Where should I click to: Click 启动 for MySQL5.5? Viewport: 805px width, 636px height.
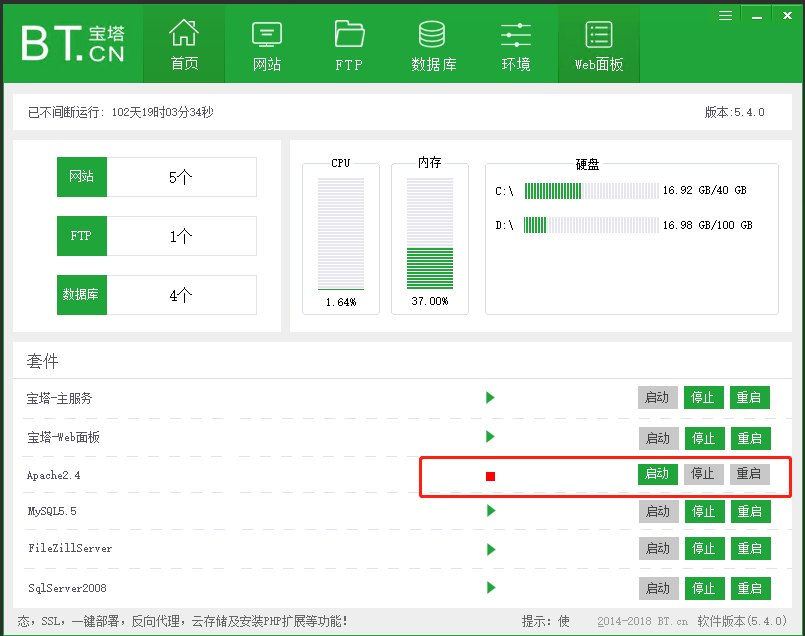pos(659,511)
